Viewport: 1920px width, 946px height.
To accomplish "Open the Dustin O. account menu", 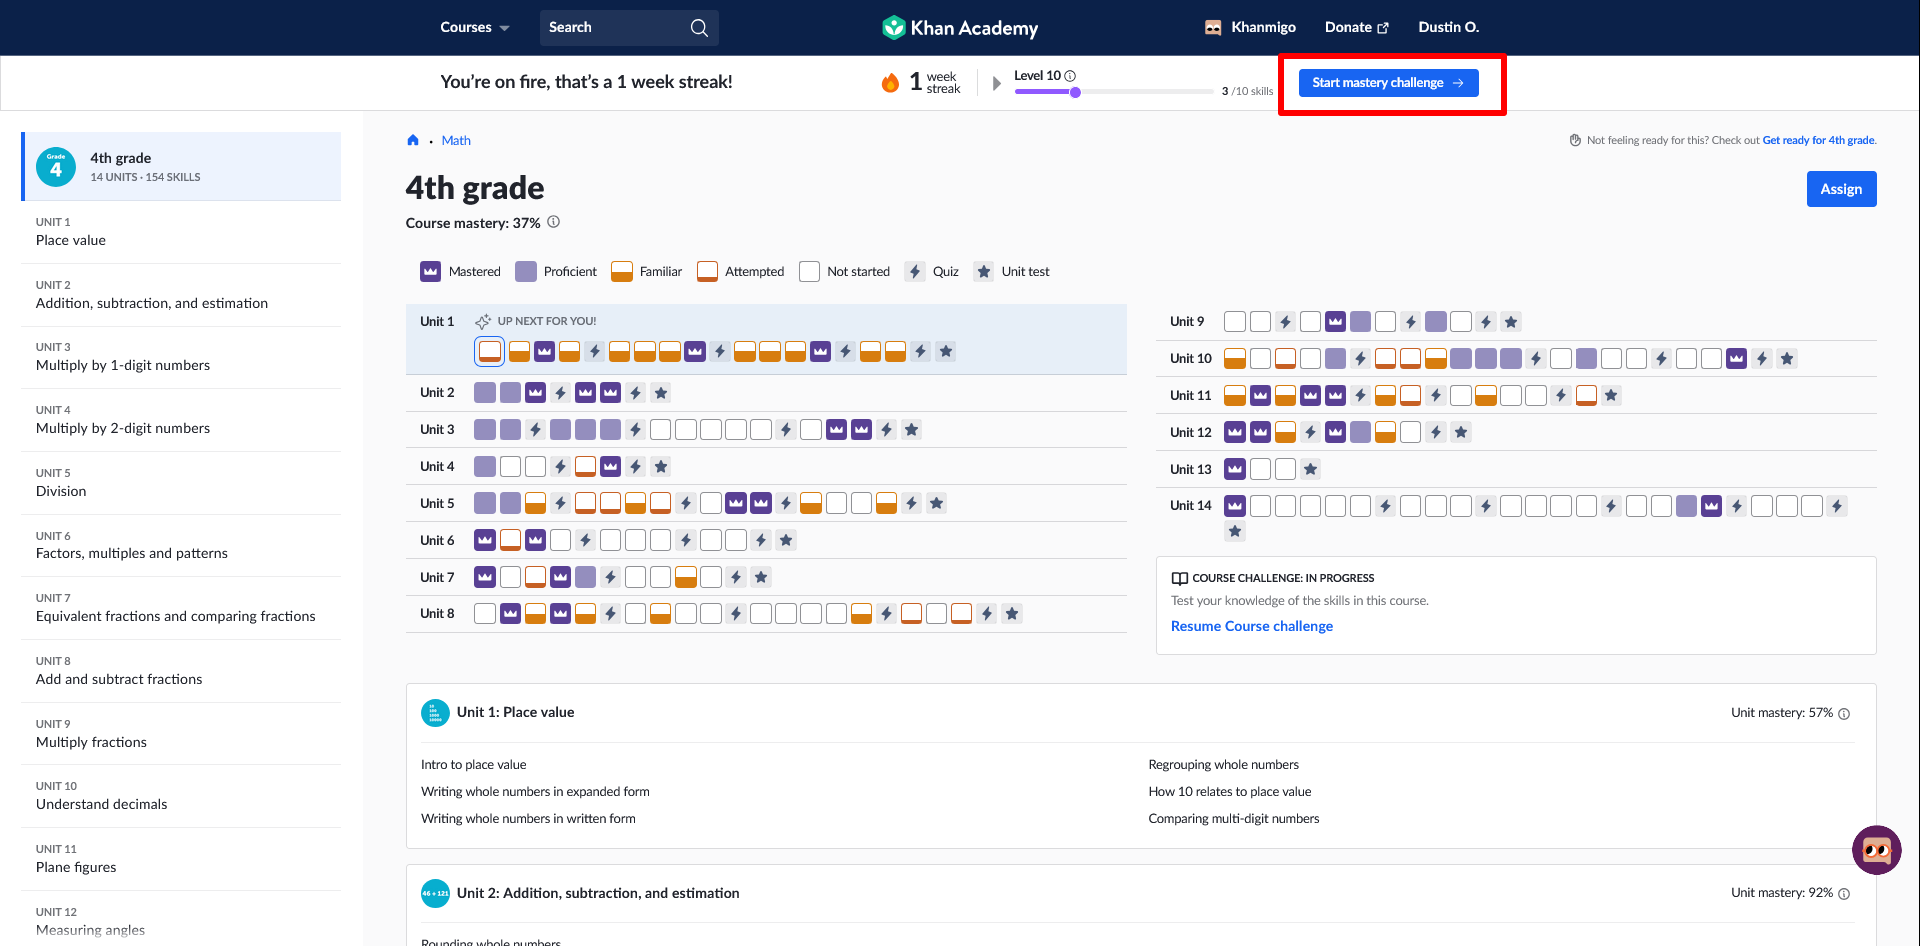I will tap(1448, 27).
